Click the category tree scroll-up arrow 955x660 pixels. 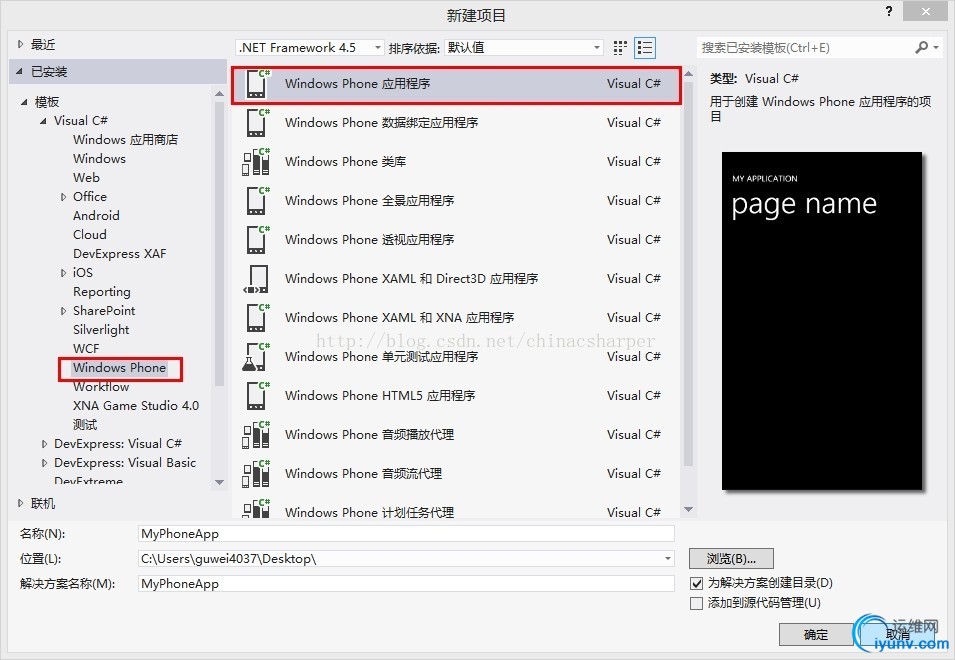(x=219, y=93)
